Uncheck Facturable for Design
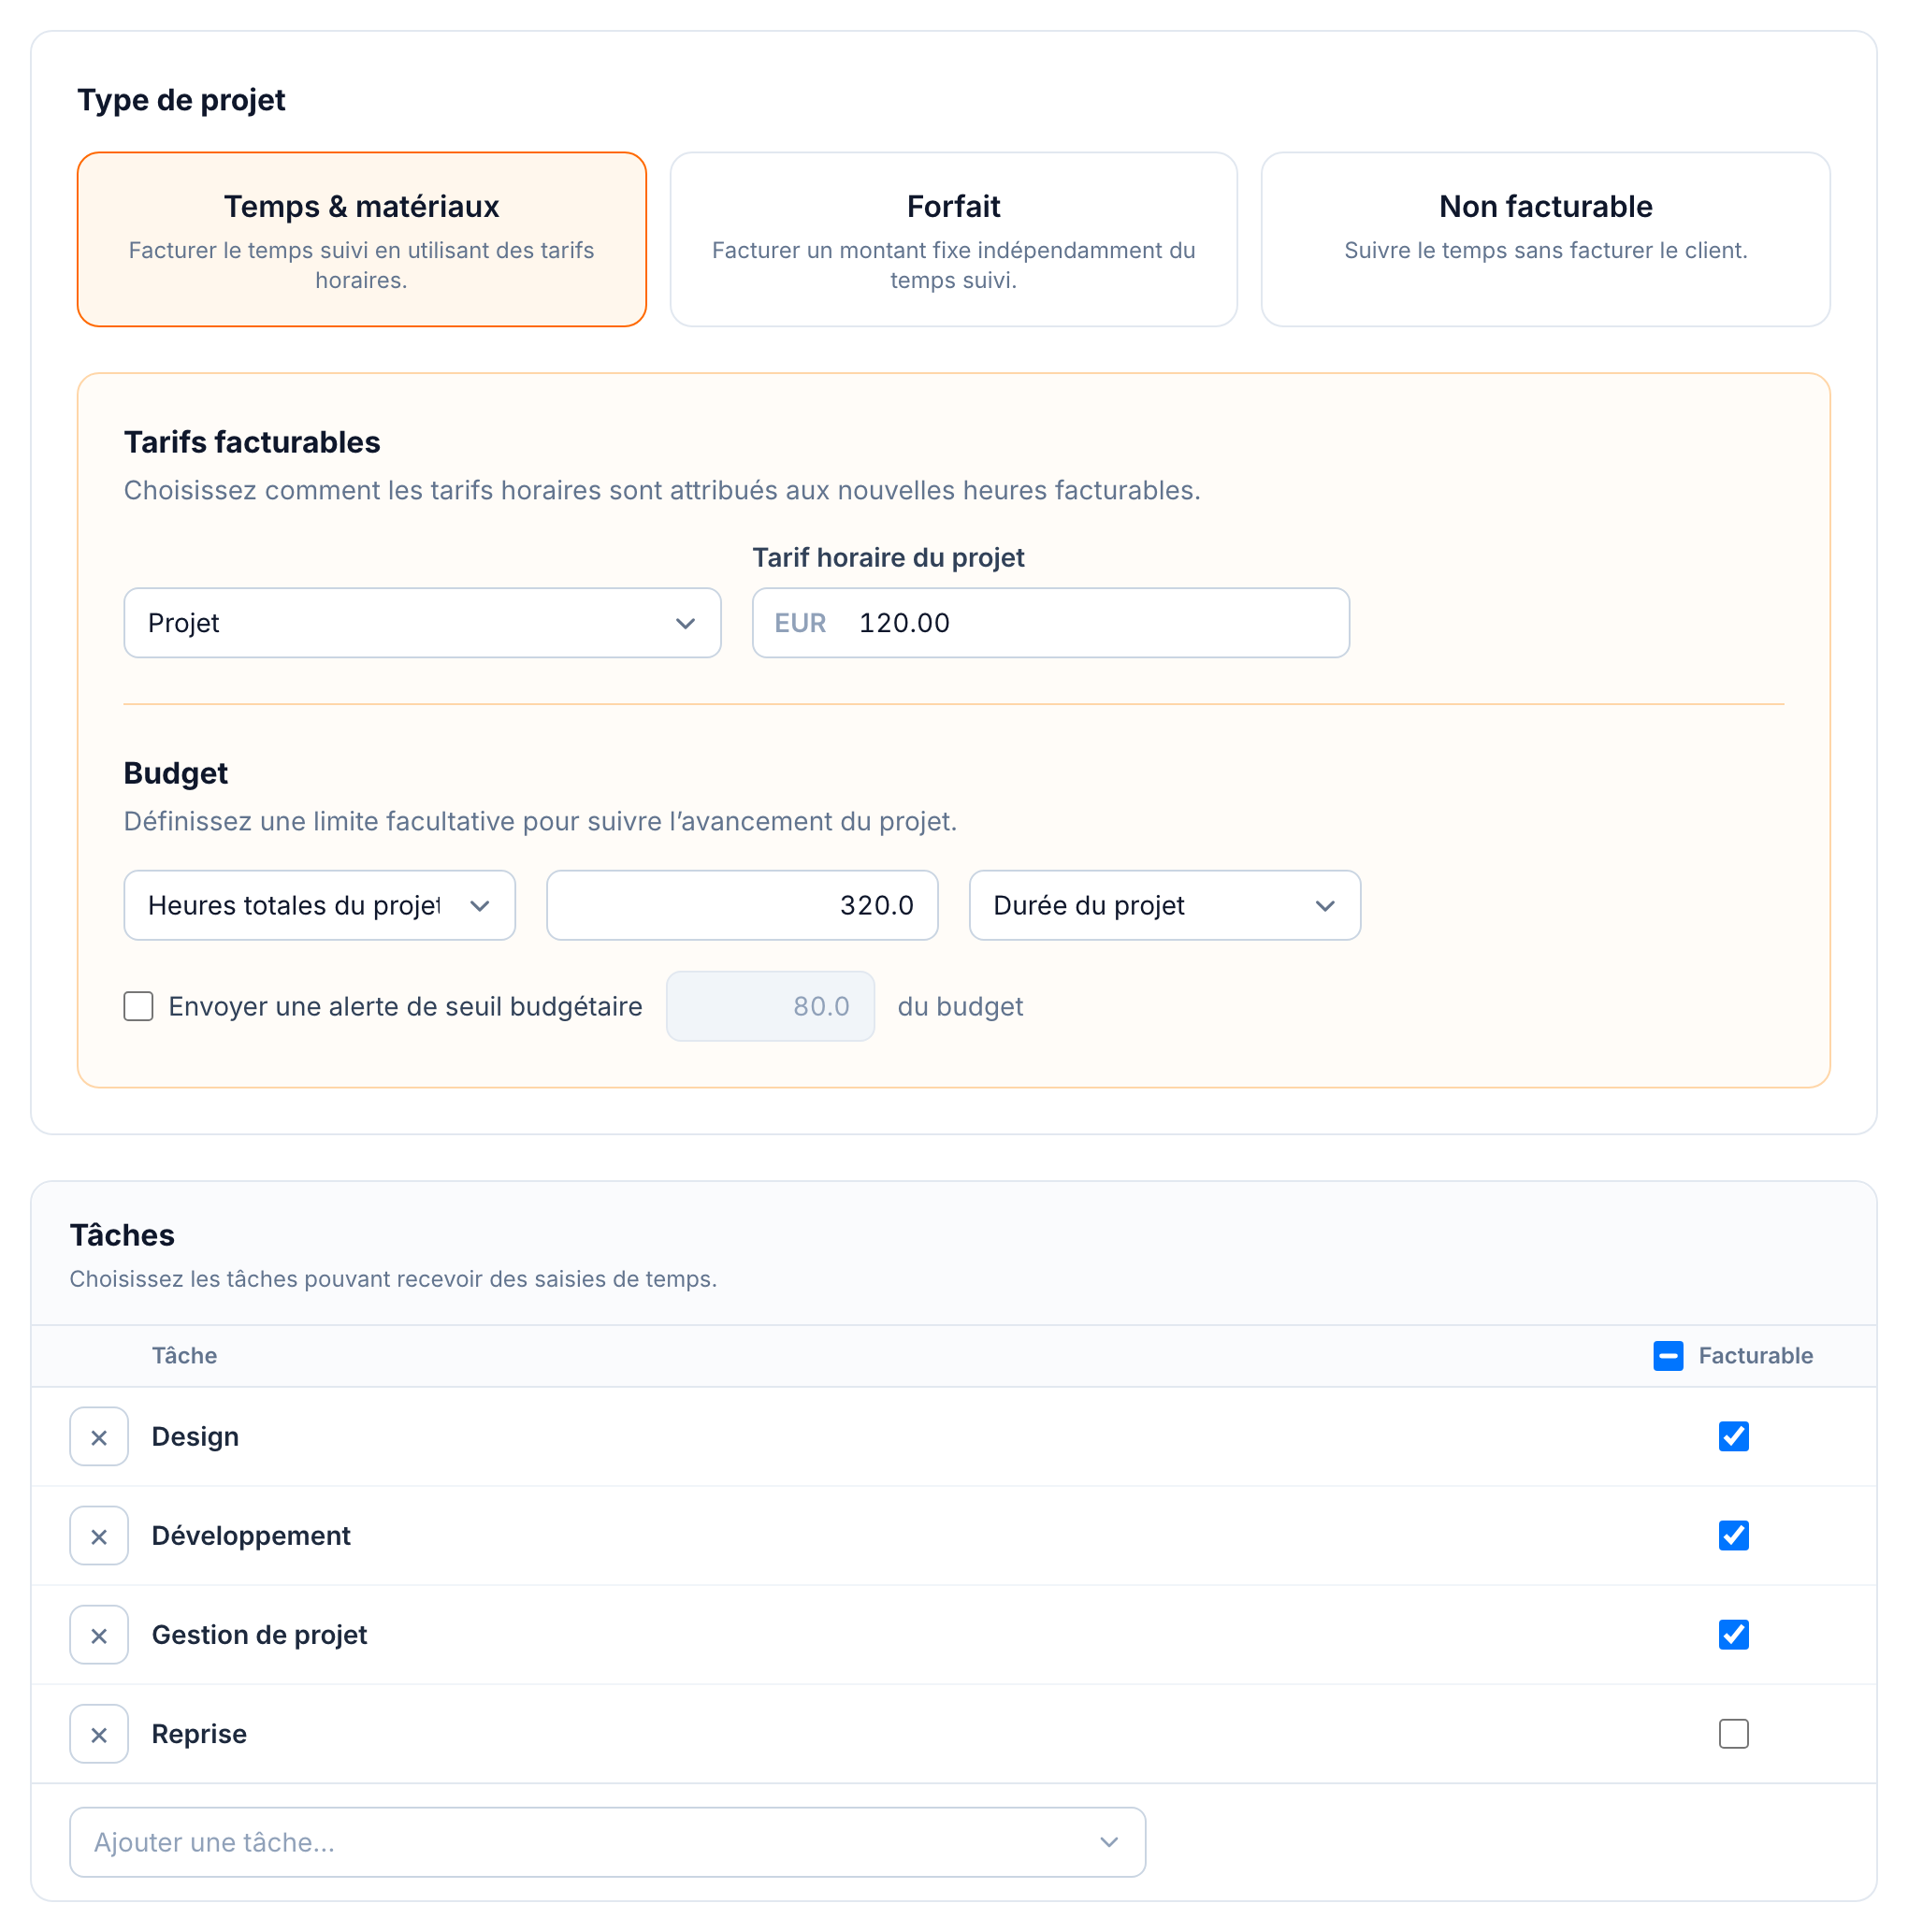Screen dimensions: 1908x1932 [x=1733, y=1437]
